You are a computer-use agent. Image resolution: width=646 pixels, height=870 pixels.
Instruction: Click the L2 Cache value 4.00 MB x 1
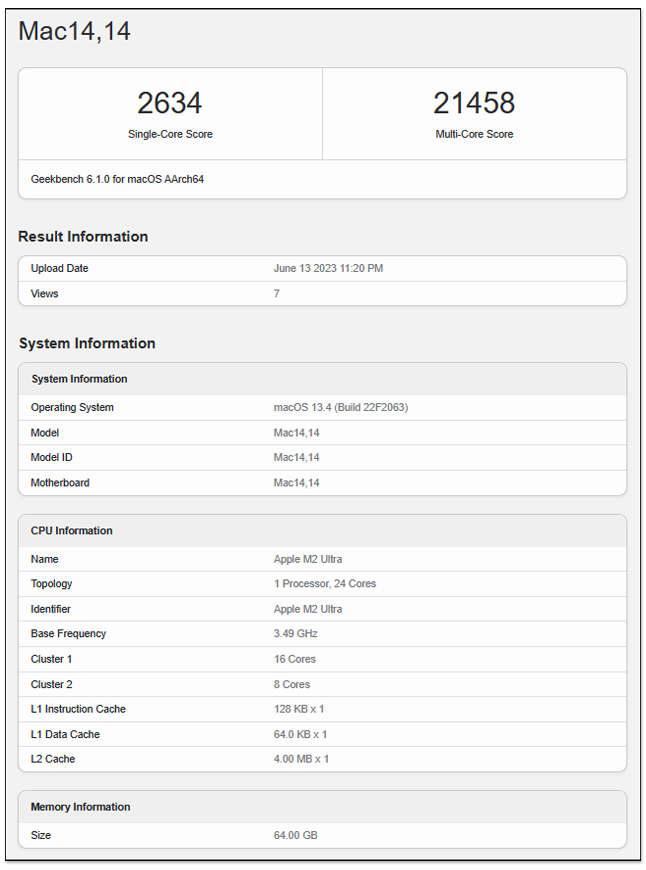(x=300, y=759)
